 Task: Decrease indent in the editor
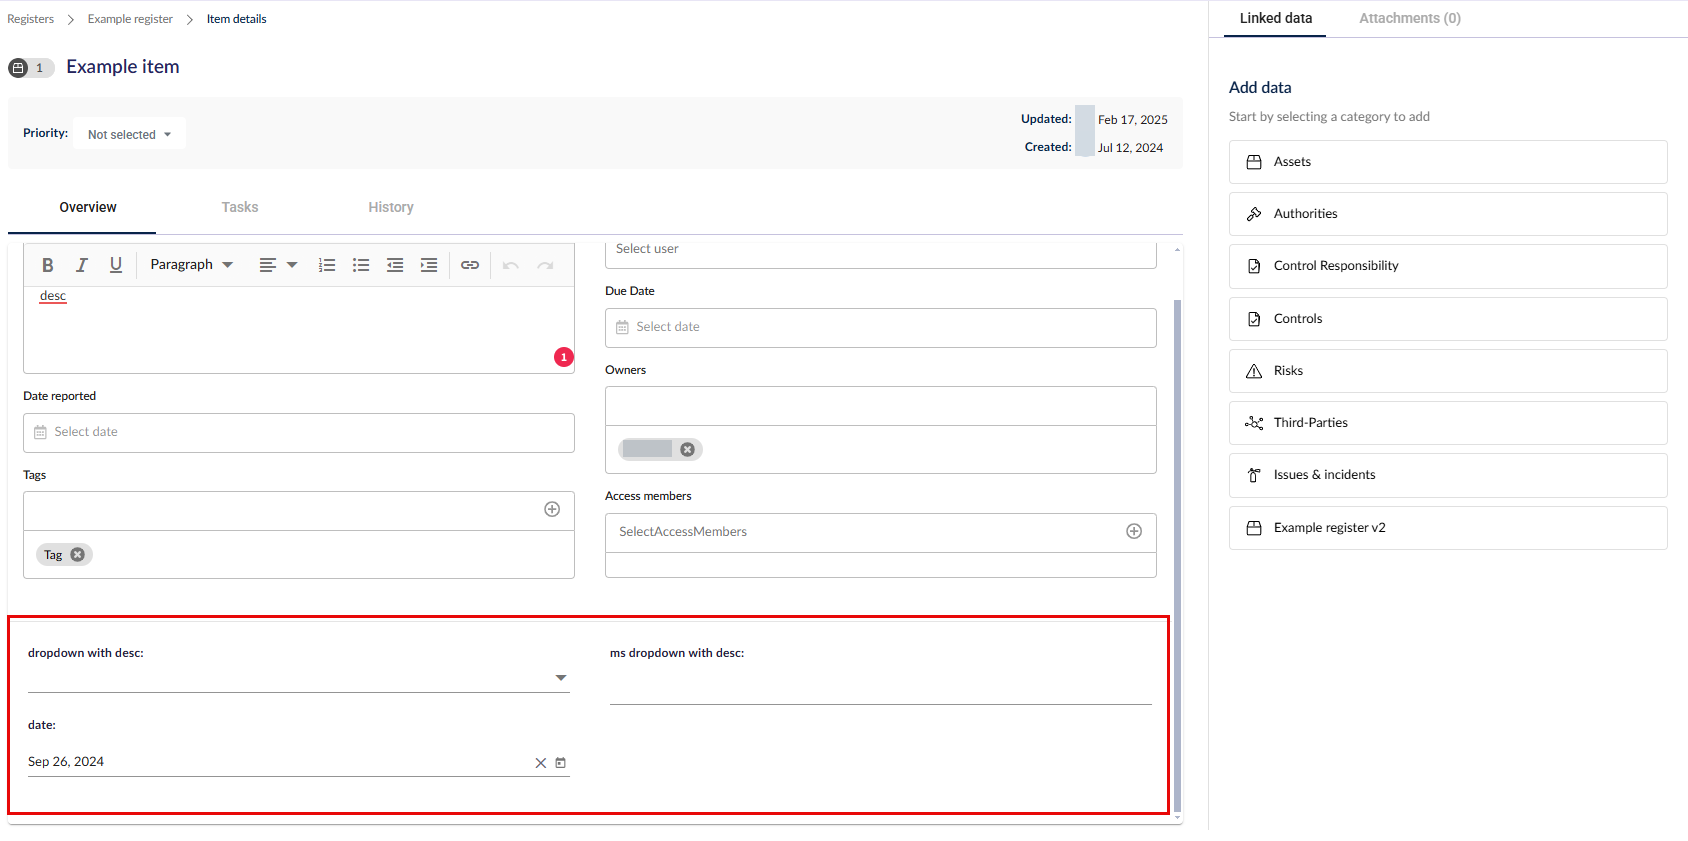[395, 265]
